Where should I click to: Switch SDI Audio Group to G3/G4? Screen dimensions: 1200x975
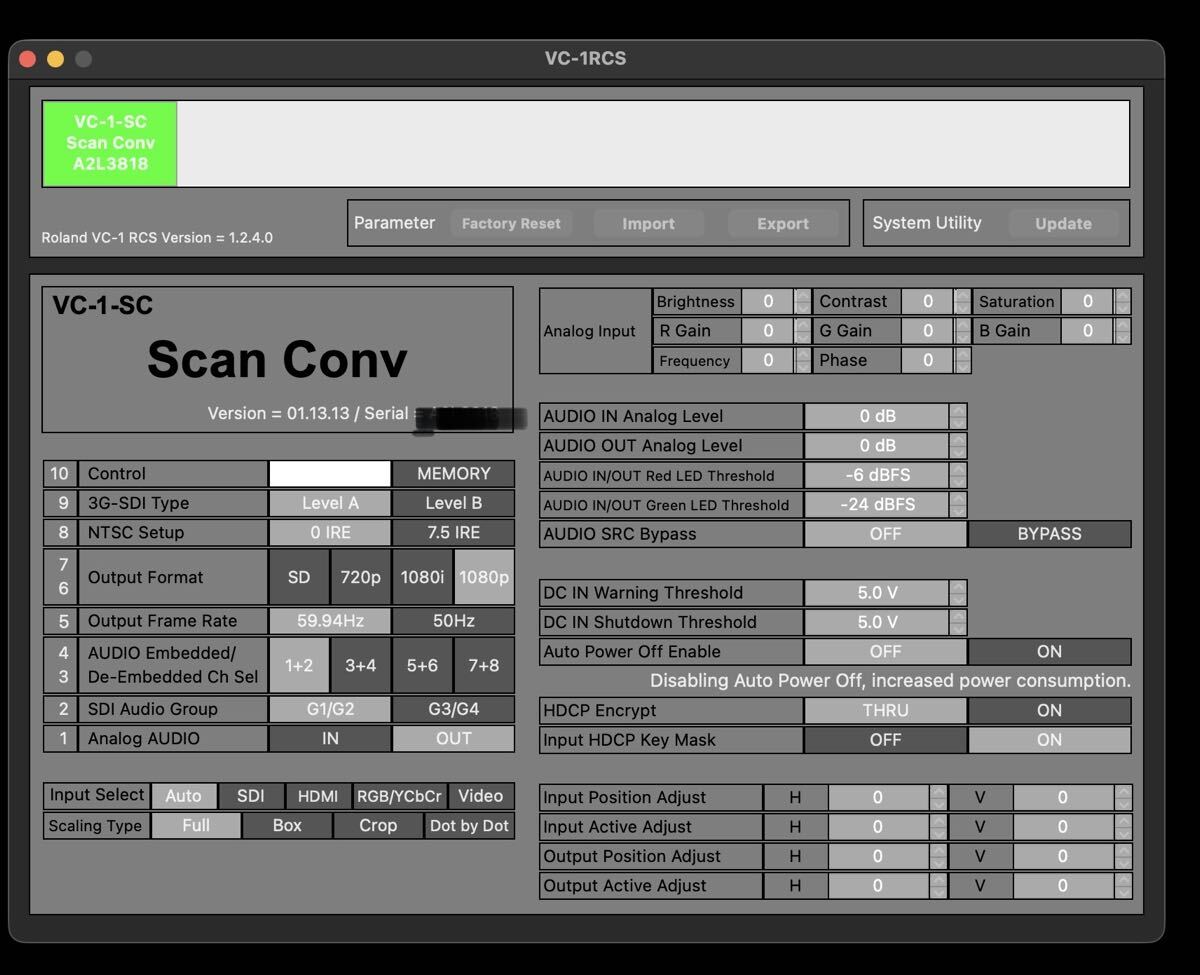453,709
